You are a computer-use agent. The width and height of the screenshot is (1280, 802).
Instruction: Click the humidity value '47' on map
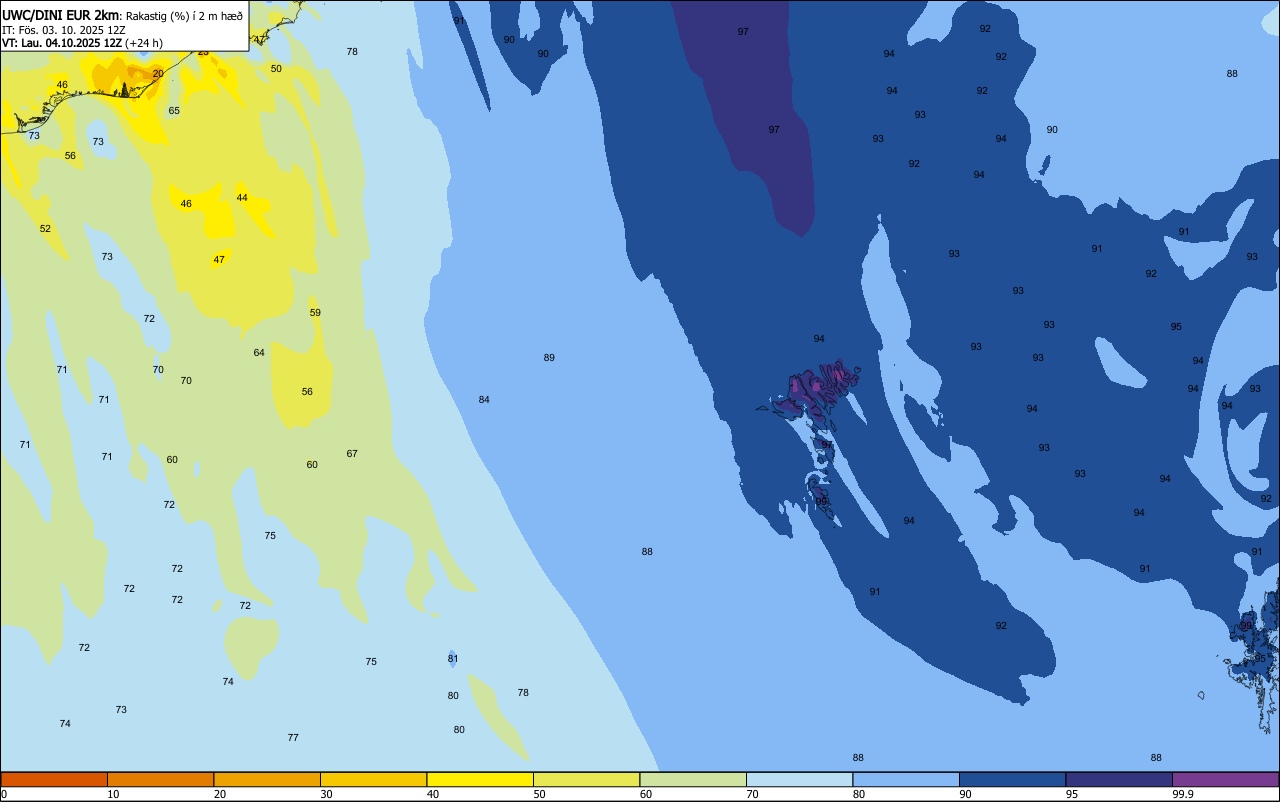pyautogui.click(x=219, y=260)
